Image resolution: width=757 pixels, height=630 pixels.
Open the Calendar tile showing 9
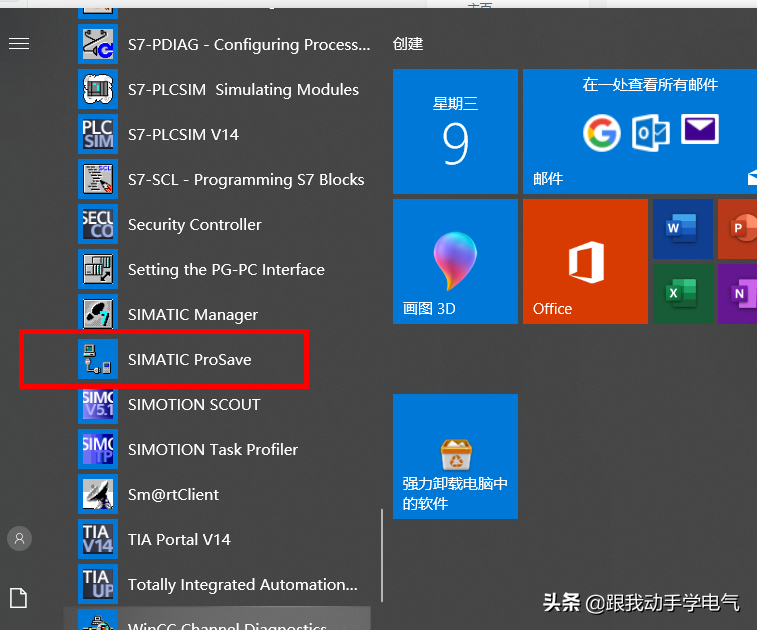tap(455, 131)
